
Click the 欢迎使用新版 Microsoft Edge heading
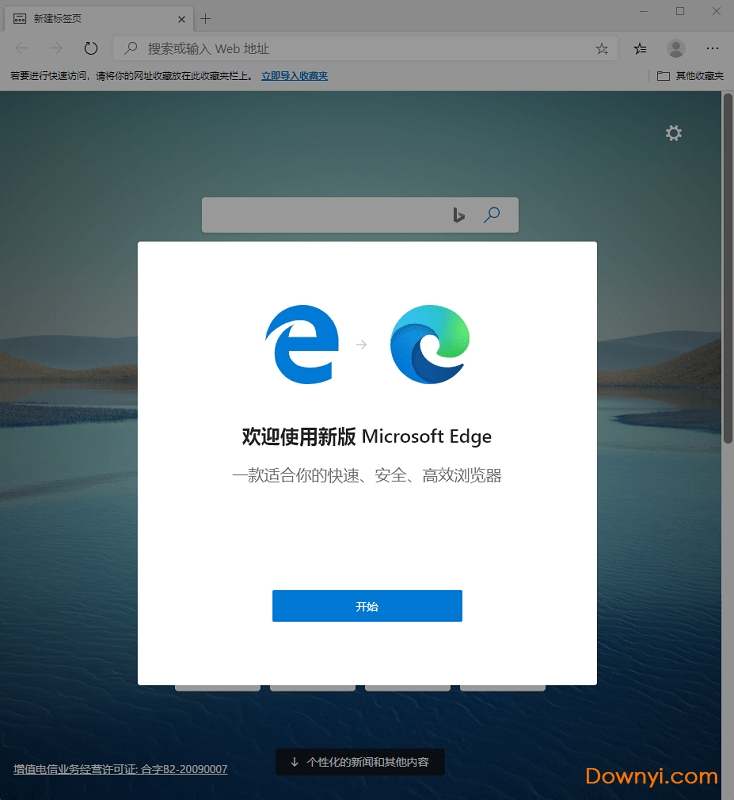(367, 436)
